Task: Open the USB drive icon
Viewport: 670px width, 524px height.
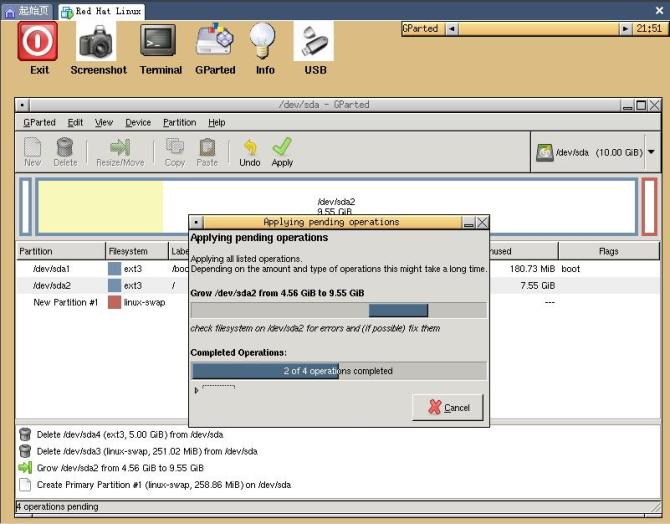Action: 314,41
